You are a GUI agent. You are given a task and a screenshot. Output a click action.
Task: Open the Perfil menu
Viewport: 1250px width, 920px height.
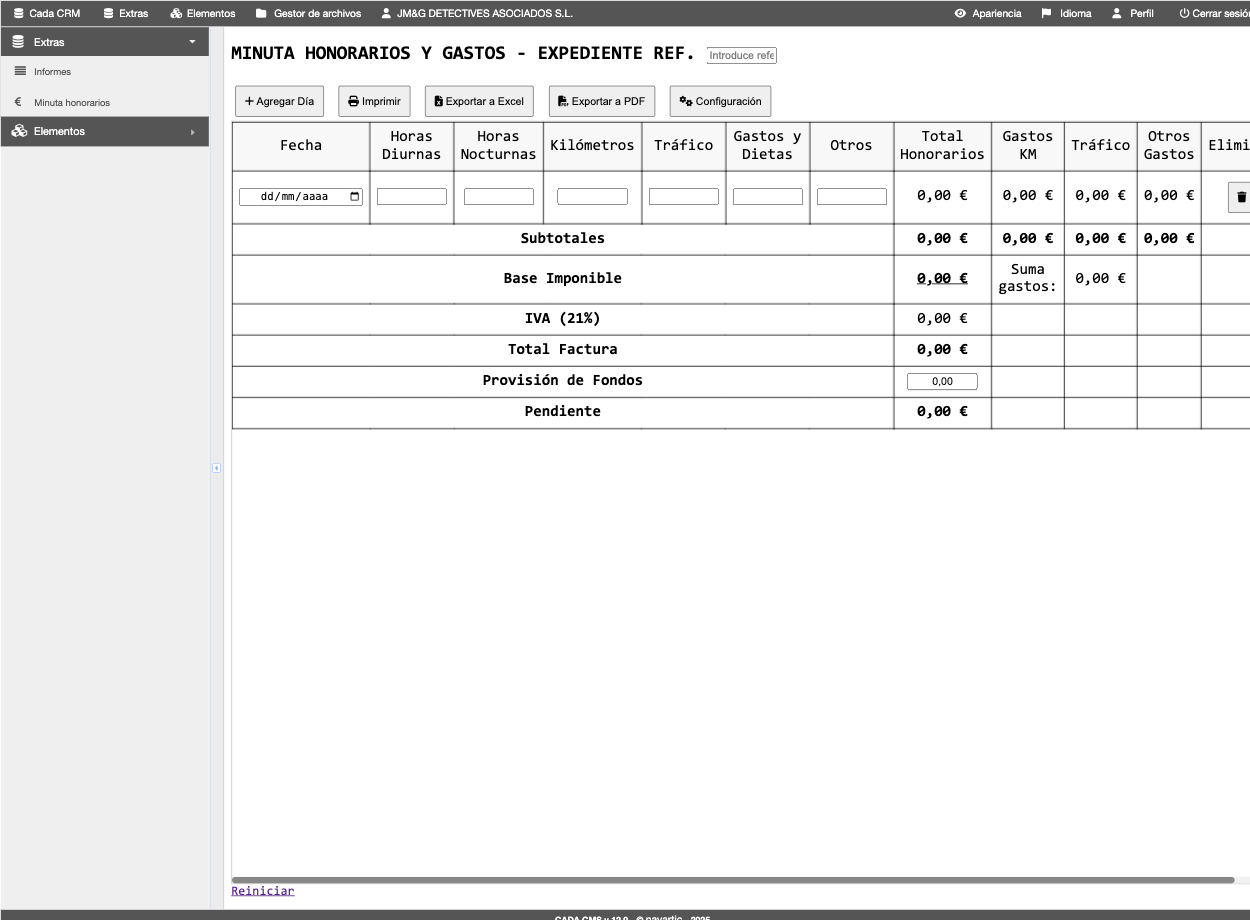(x=1133, y=13)
